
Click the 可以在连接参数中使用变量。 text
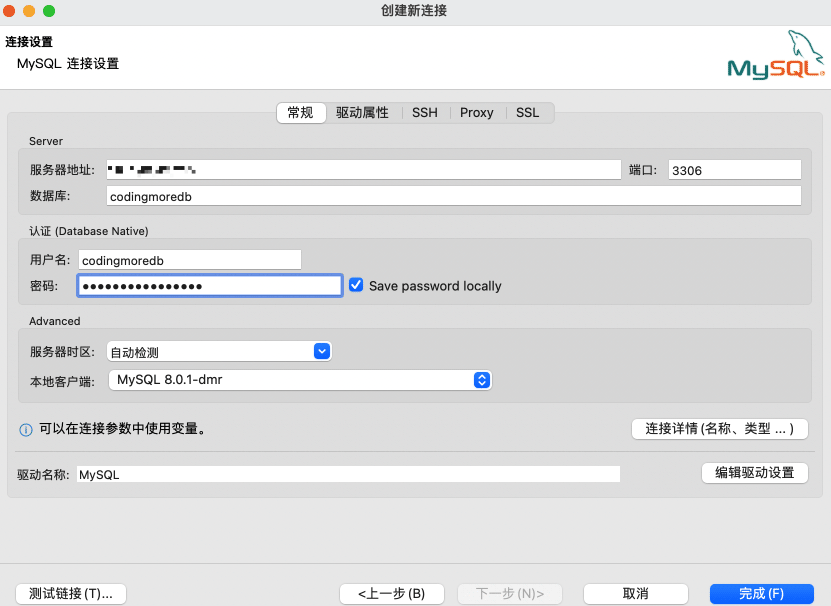point(123,428)
